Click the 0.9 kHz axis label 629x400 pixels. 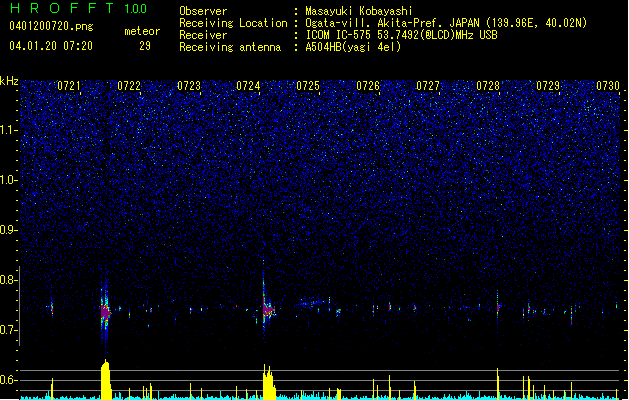click(x=9, y=230)
